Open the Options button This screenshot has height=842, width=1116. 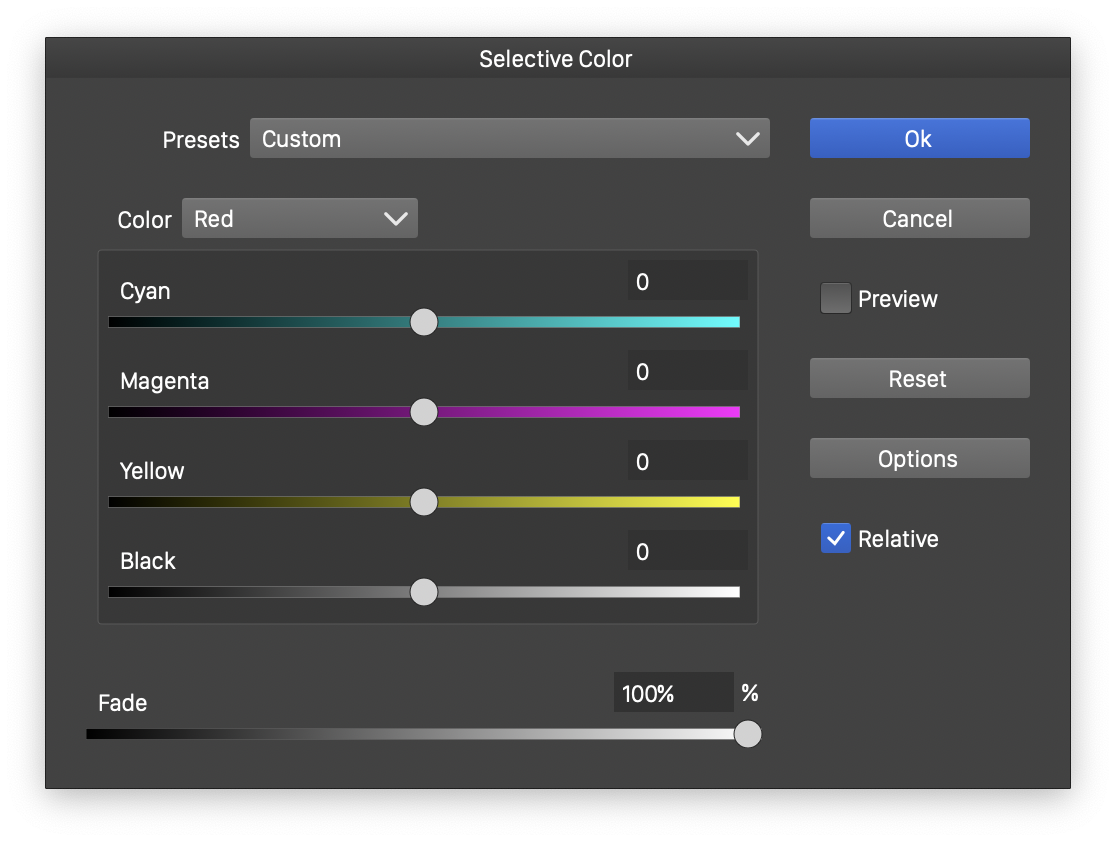[x=918, y=459]
